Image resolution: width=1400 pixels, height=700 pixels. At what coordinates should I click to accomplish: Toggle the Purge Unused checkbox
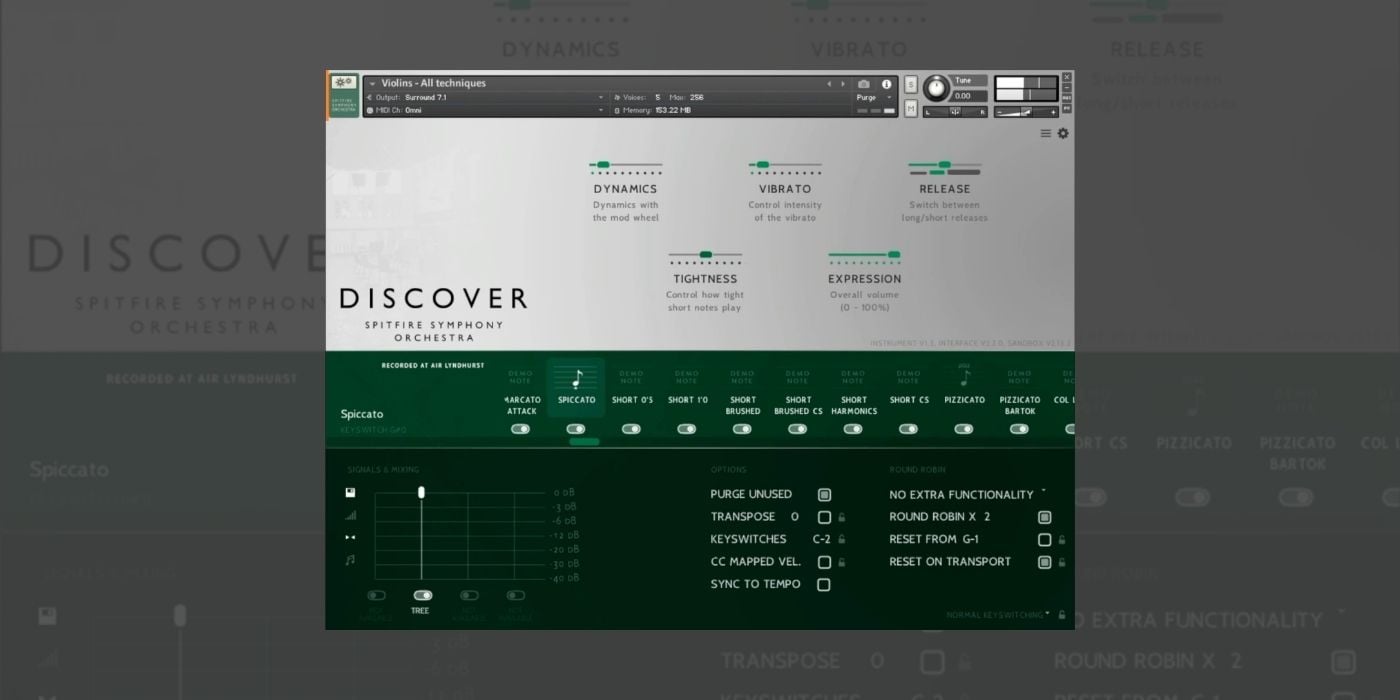point(824,495)
